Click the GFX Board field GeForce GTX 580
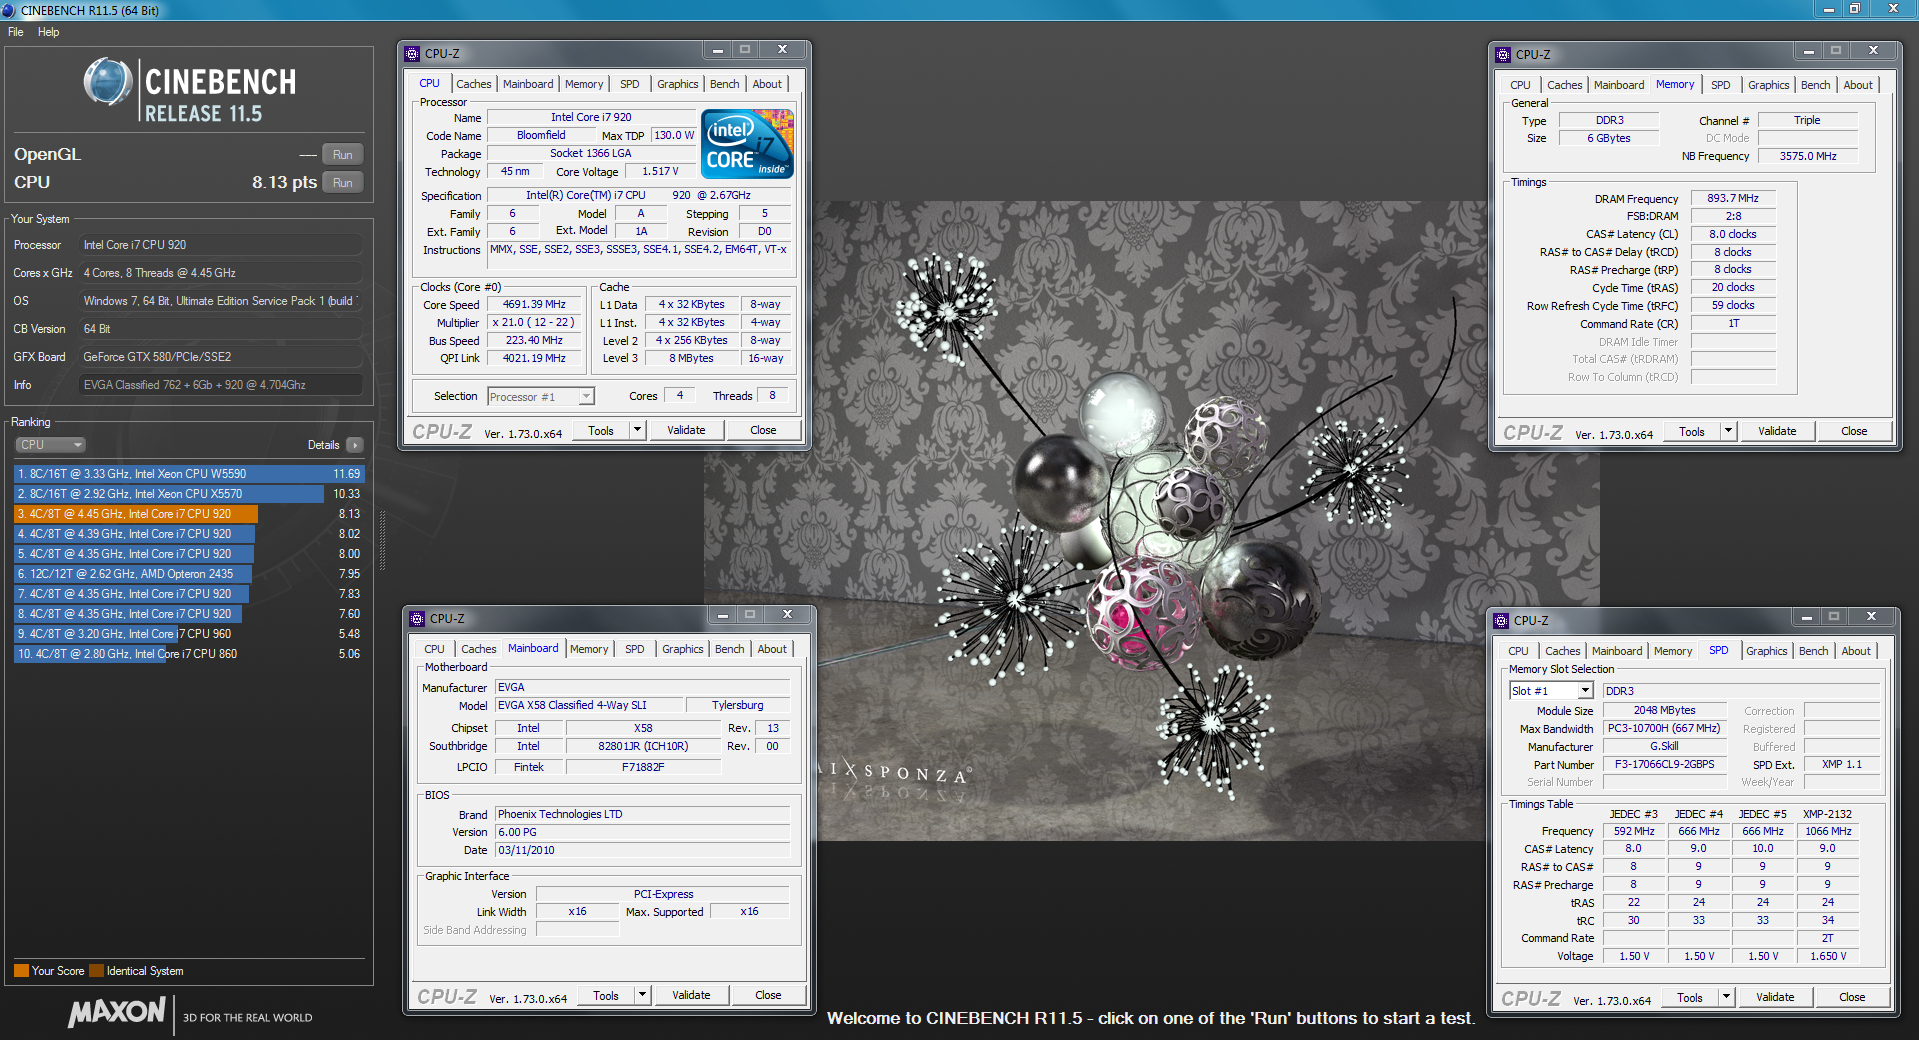Image resolution: width=1919 pixels, height=1040 pixels. point(220,357)
